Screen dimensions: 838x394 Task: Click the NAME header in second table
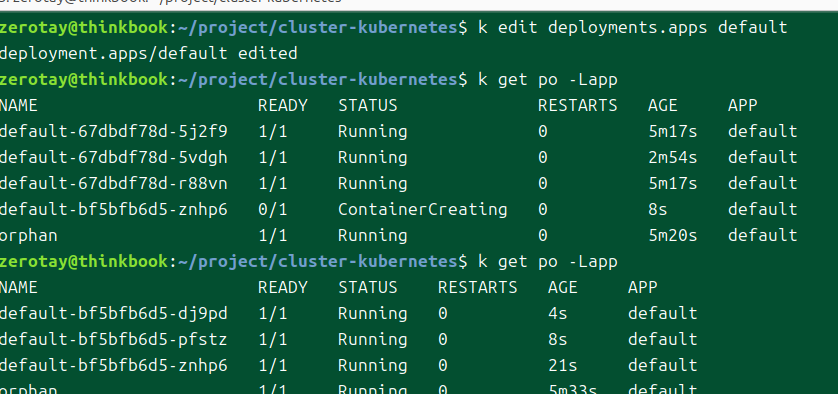[19, 288]
